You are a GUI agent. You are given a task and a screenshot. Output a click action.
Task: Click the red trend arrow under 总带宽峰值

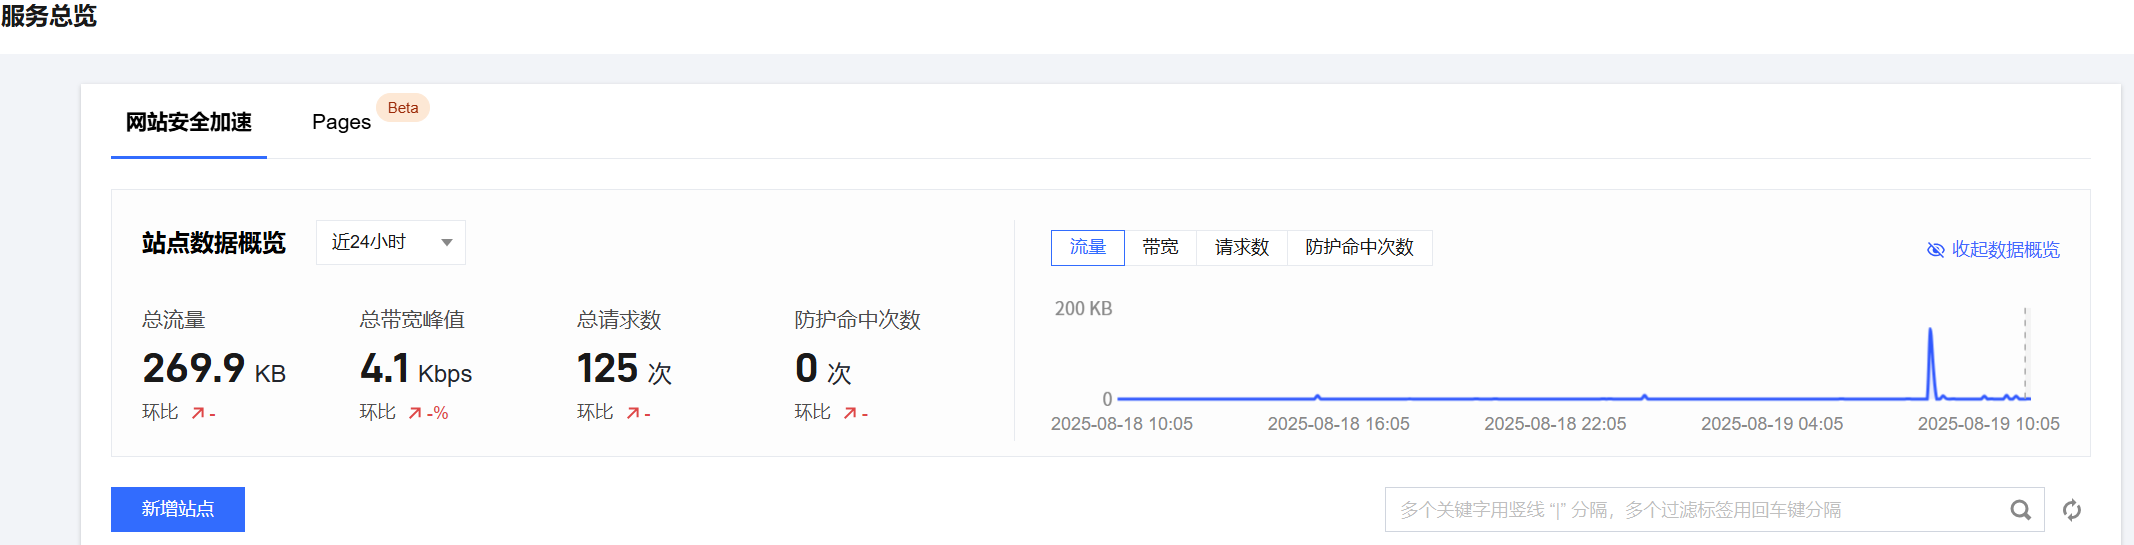pyautogui.click(x=415, y=413)
